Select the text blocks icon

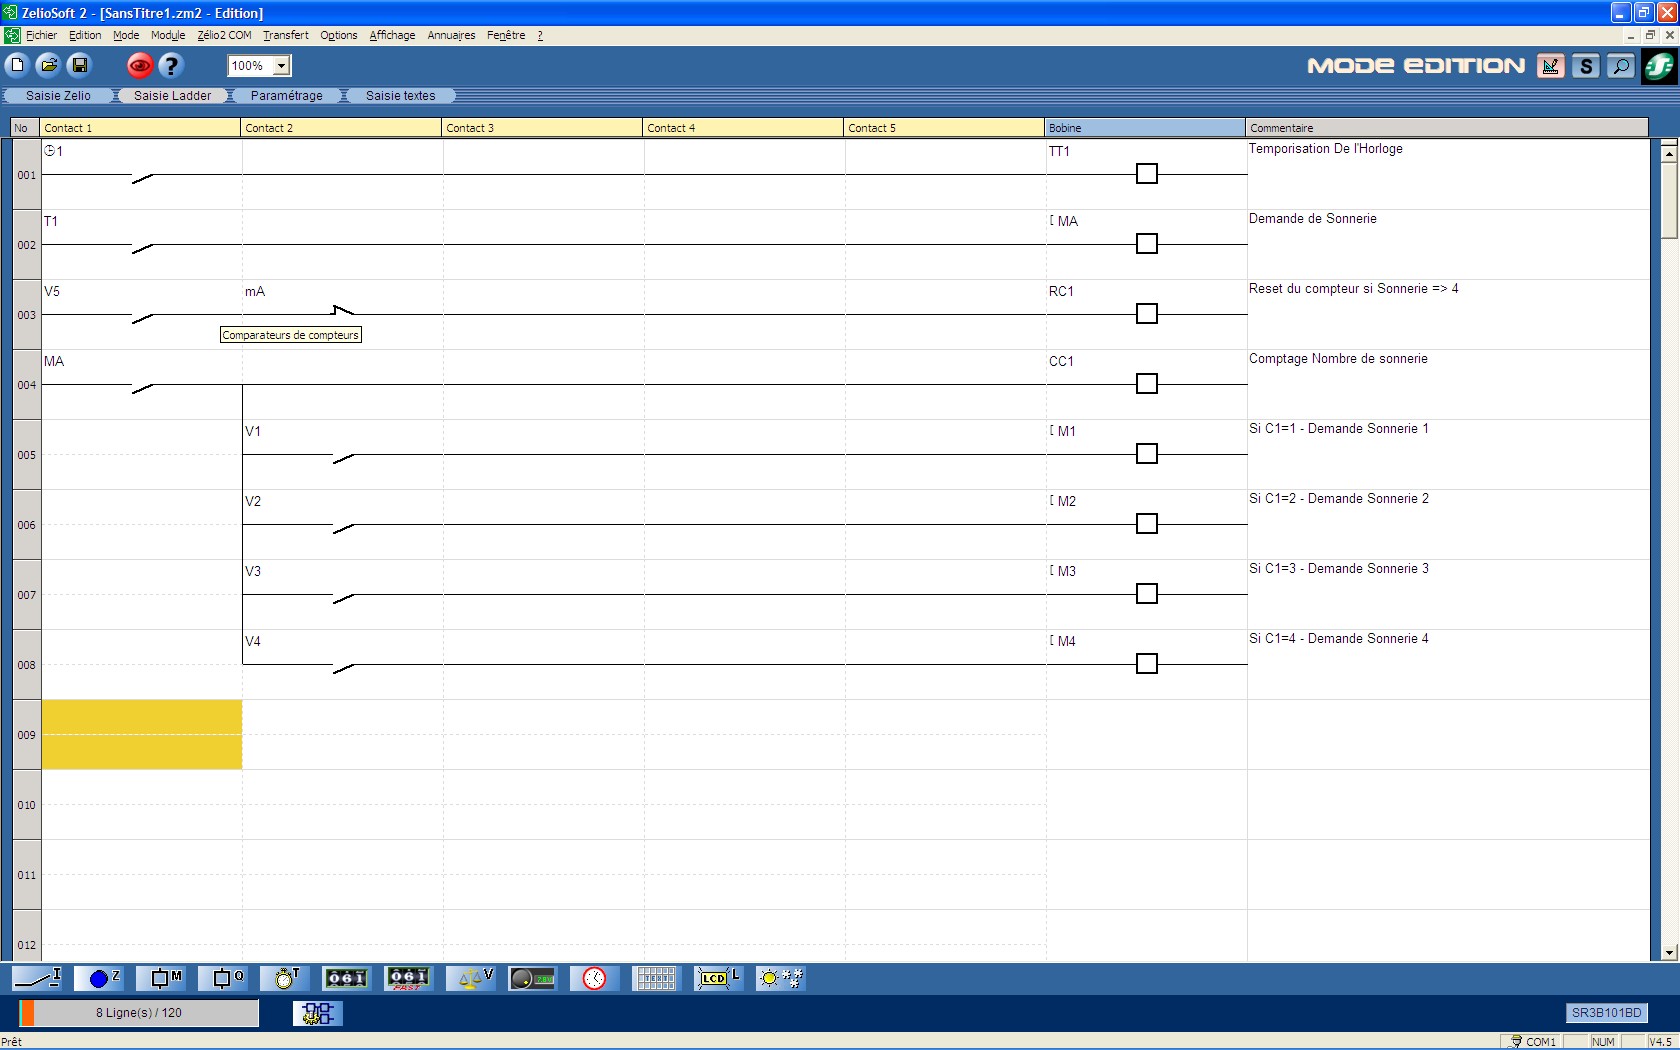point(656,978)
